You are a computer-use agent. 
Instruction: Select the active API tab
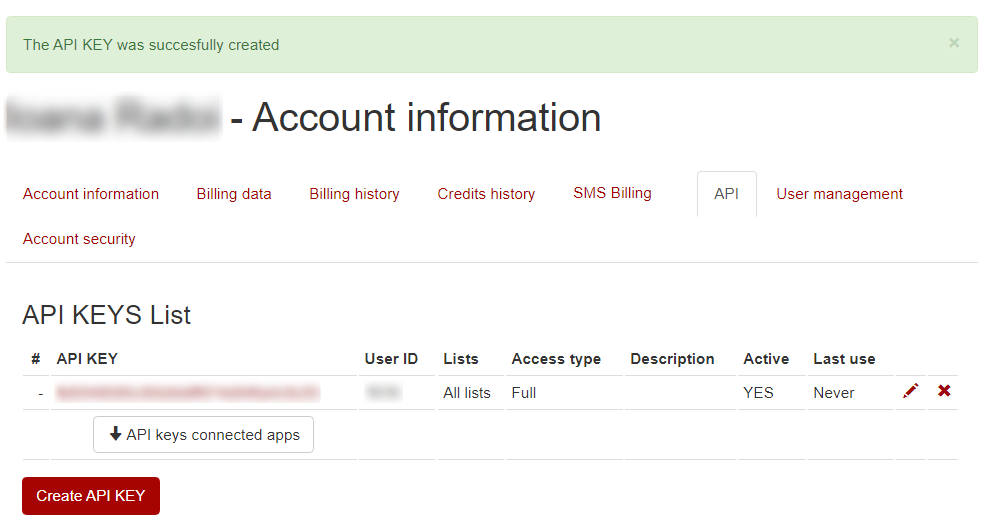pos(727,194)
